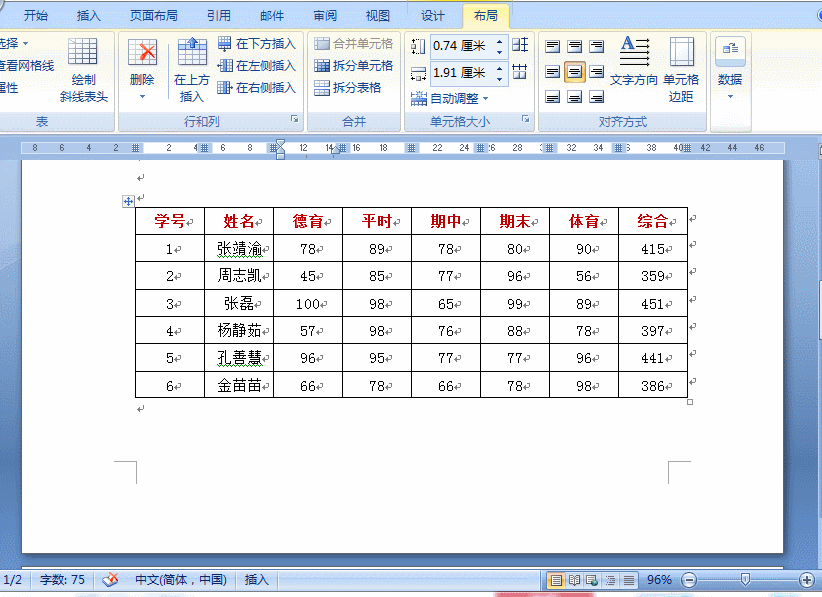Viewport: 822px width, 597px height.
Task: Select Align Top Left alignment
Action: pos(553,47)
